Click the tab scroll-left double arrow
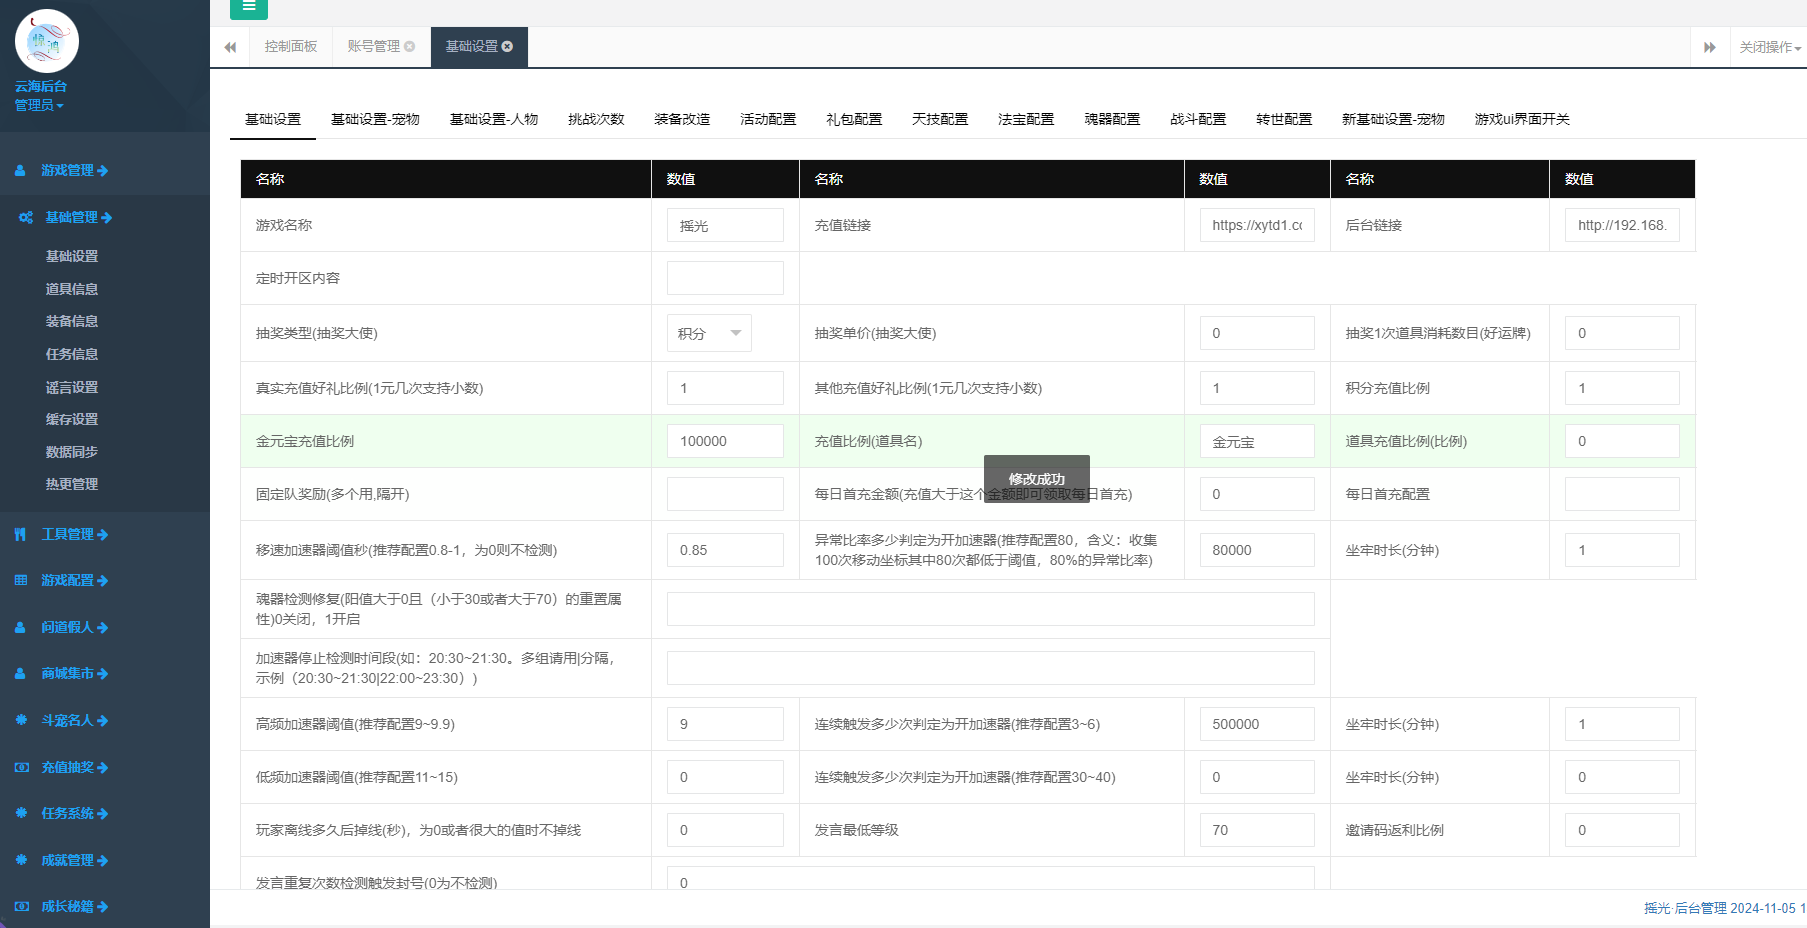The width and height of the screenshot is (1807, 928). [230, 47]
